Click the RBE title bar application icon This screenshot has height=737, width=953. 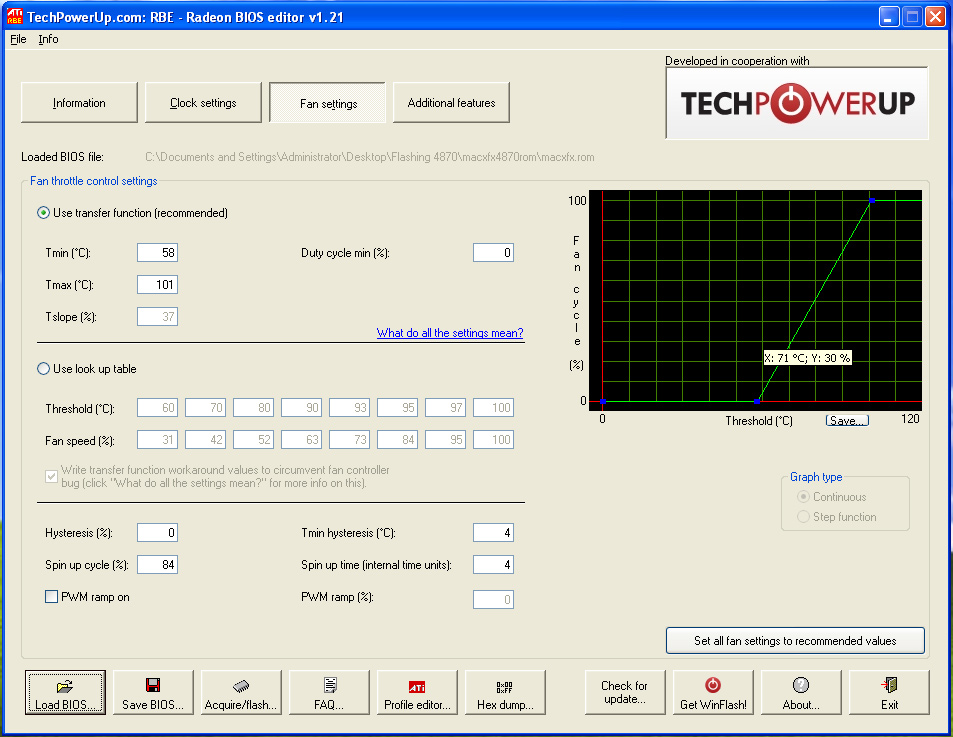click(14, 16)
